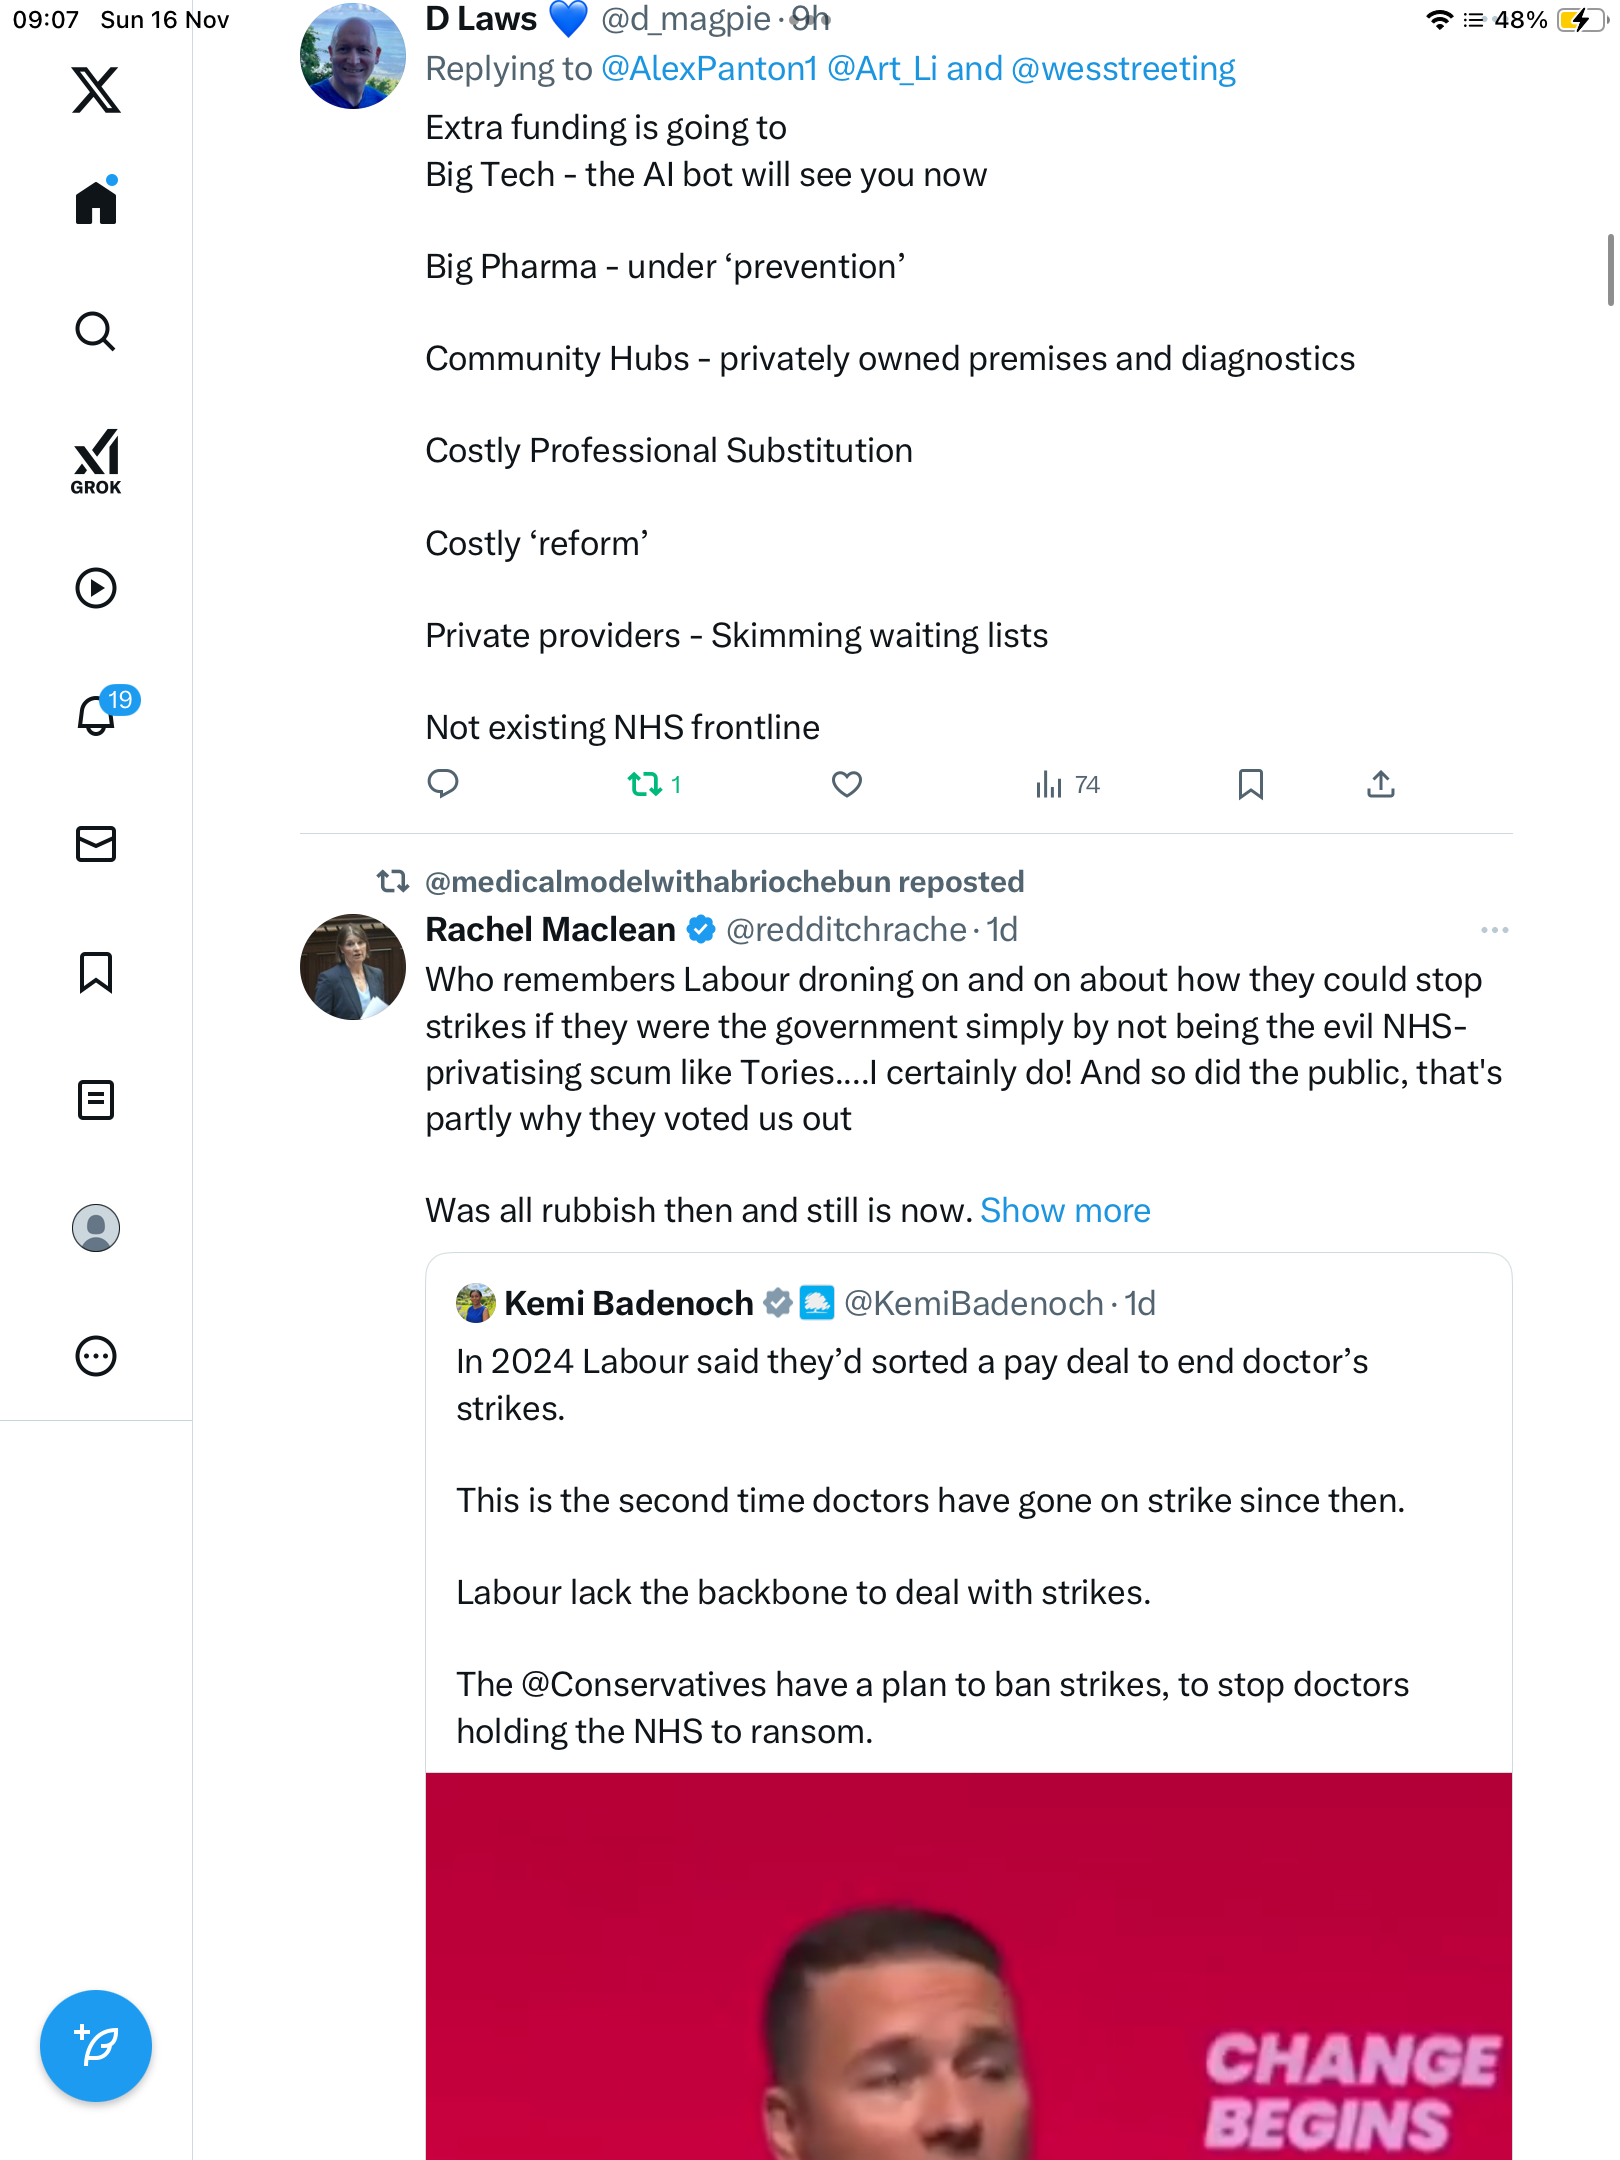Image resolution: width=1620 pixels, height=2160 pixels.
Task: Undo the repost on D Laws' reply
Action: click(x=646, y=784)
